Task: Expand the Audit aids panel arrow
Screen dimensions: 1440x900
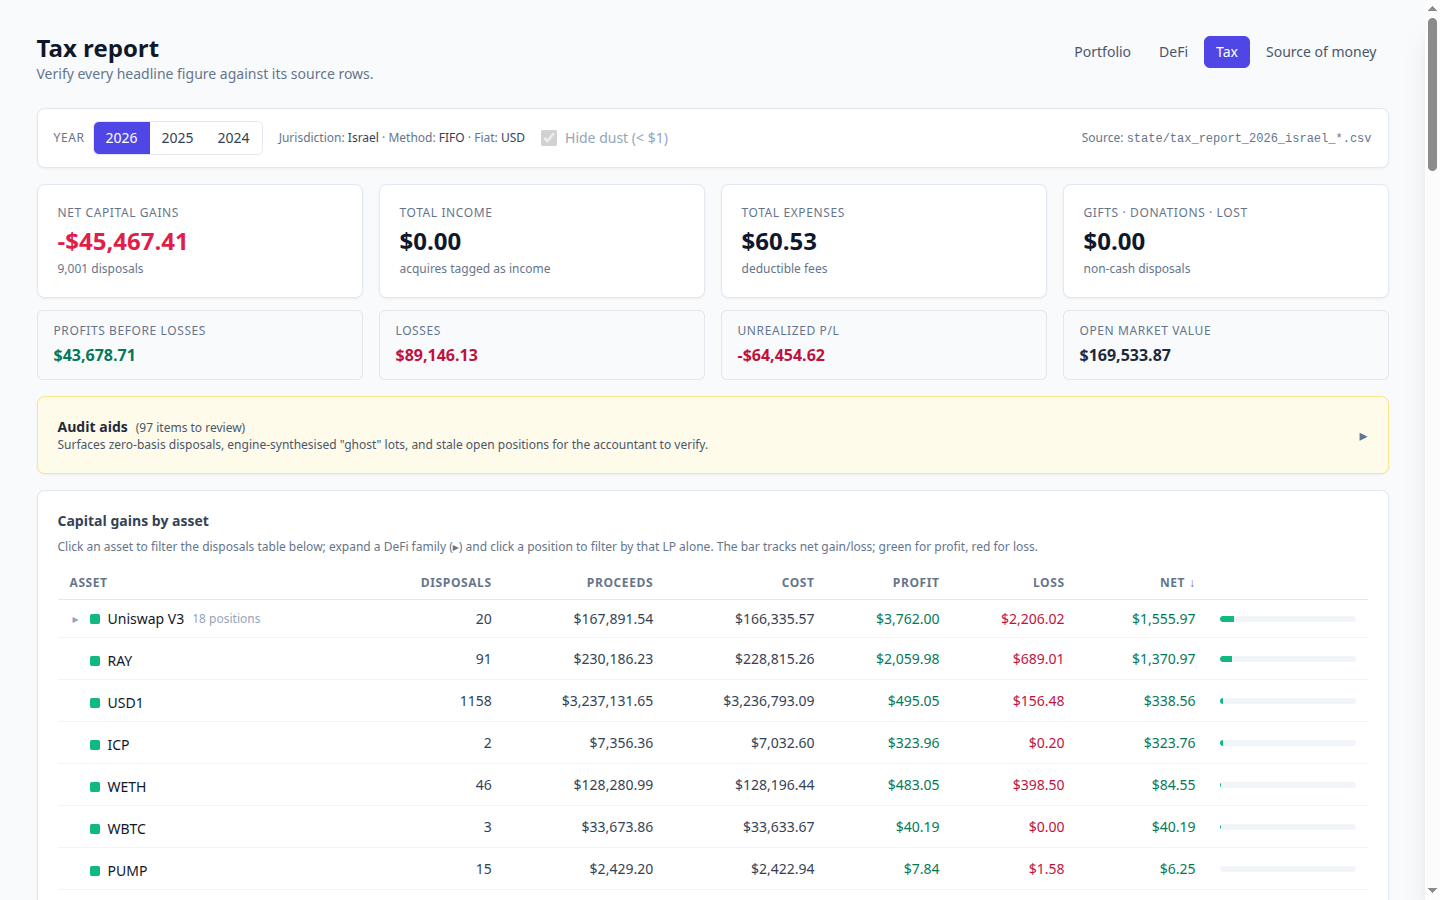Action: point(1363,436)
